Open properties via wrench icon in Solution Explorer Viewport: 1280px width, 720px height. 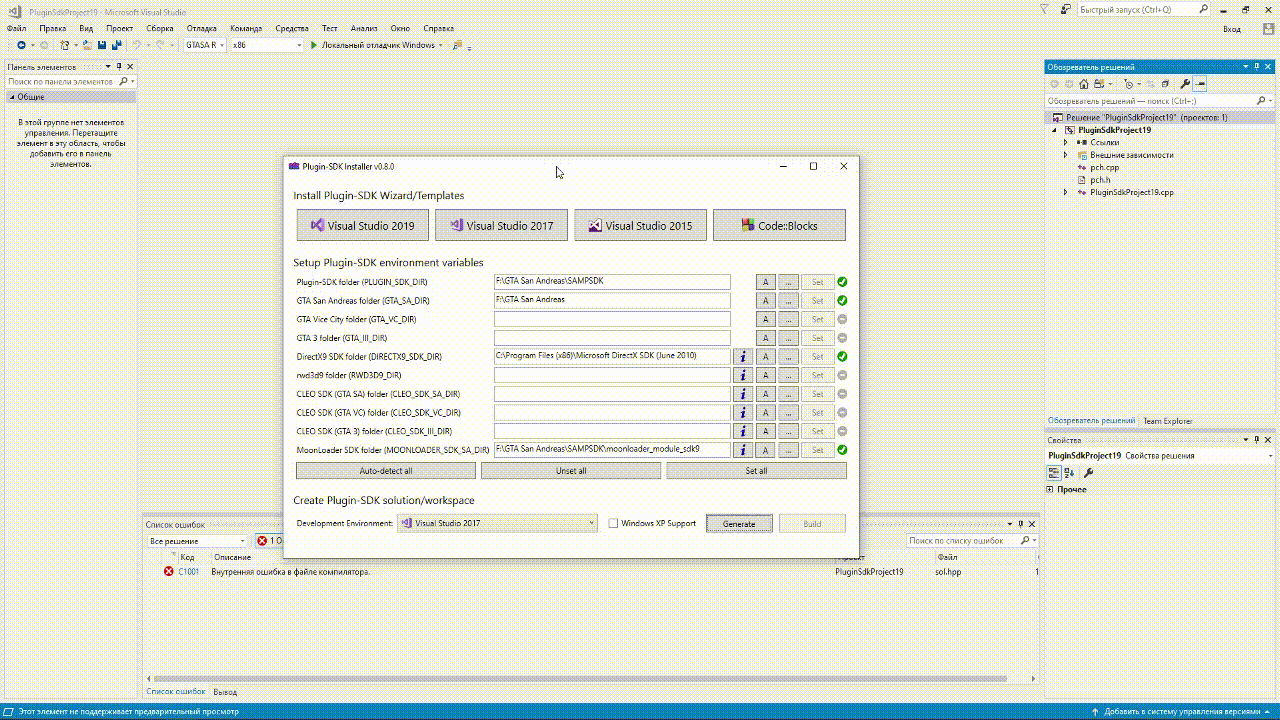[1185, 84]
